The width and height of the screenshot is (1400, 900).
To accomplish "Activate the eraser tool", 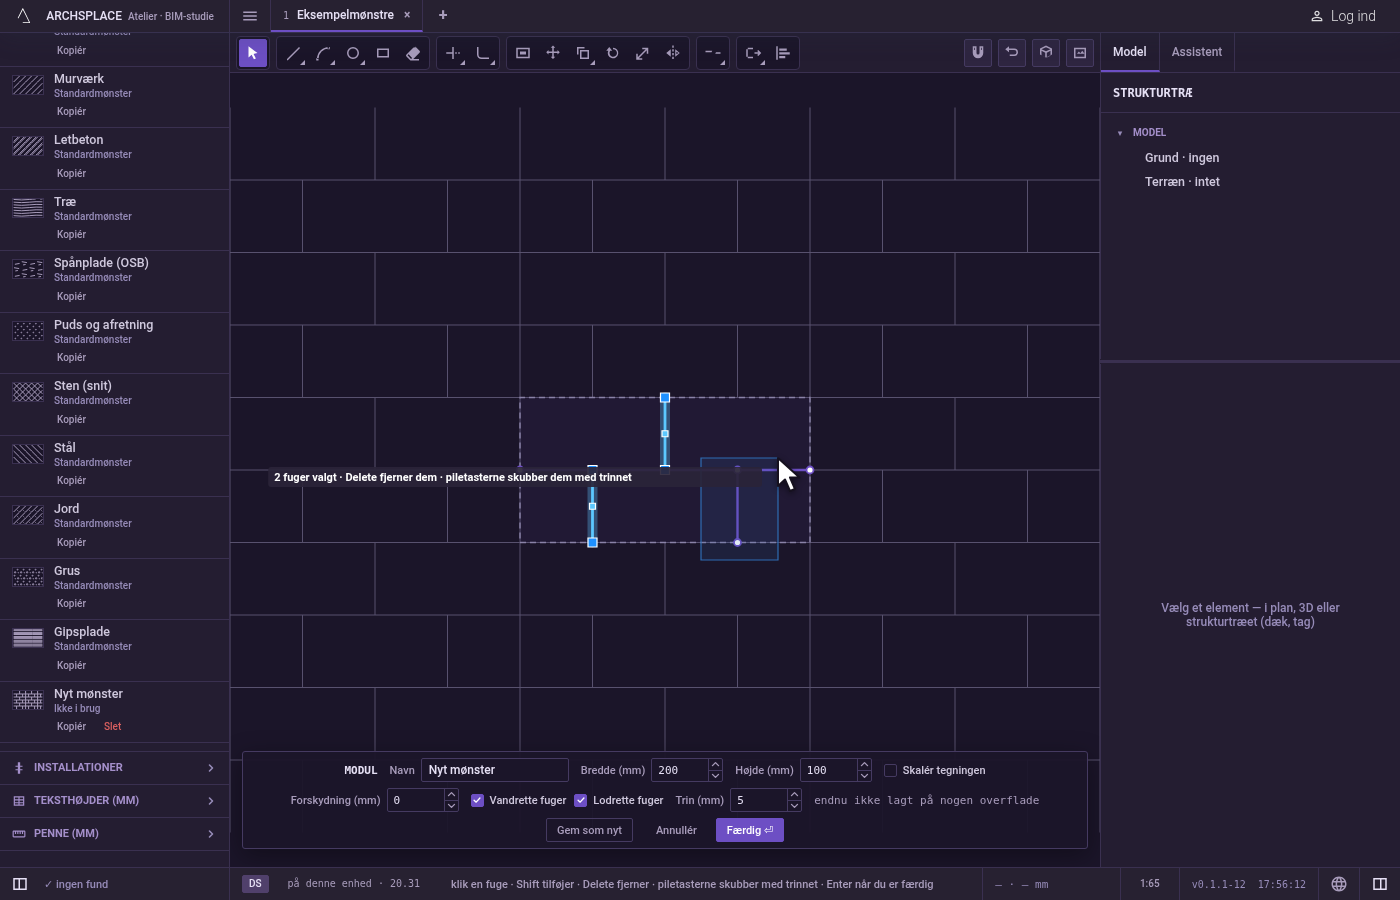I will [413, 53].
